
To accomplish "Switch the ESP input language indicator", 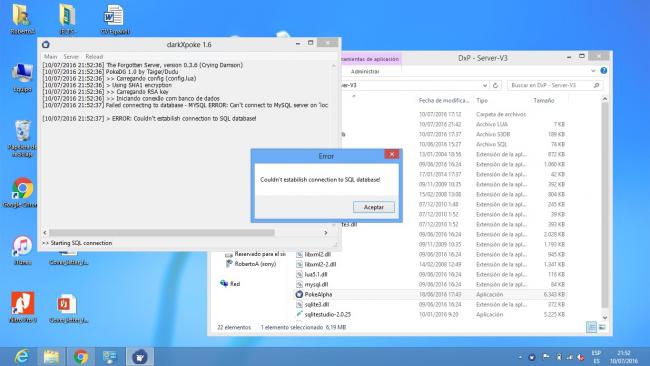I will tap(596, 356).
